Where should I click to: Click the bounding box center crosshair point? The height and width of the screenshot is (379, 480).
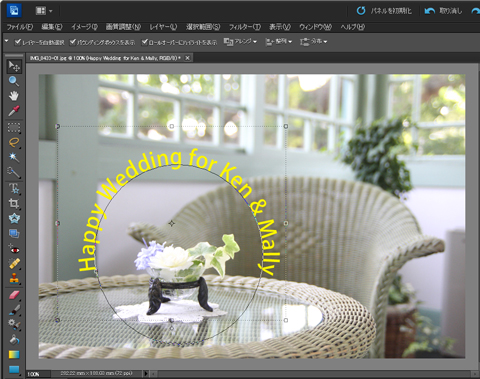click(172, 223)
